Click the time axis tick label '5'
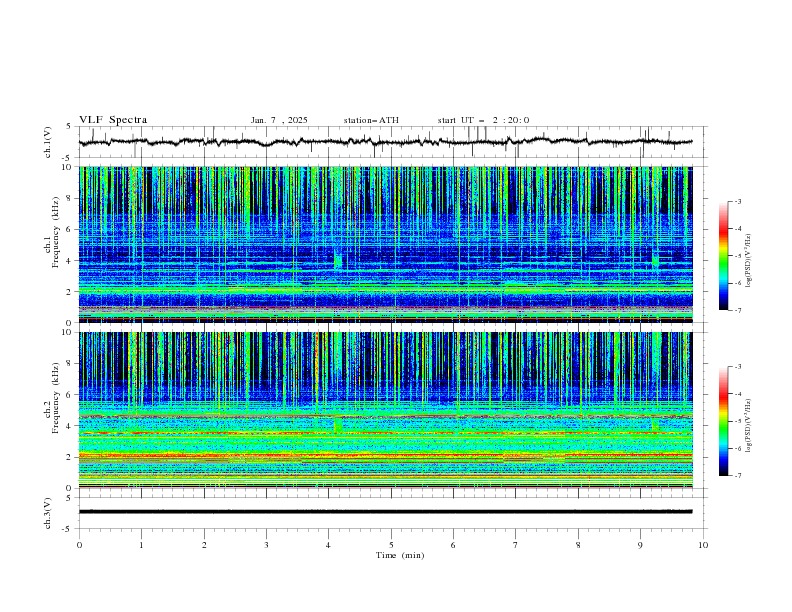 (x=391, y=545)
